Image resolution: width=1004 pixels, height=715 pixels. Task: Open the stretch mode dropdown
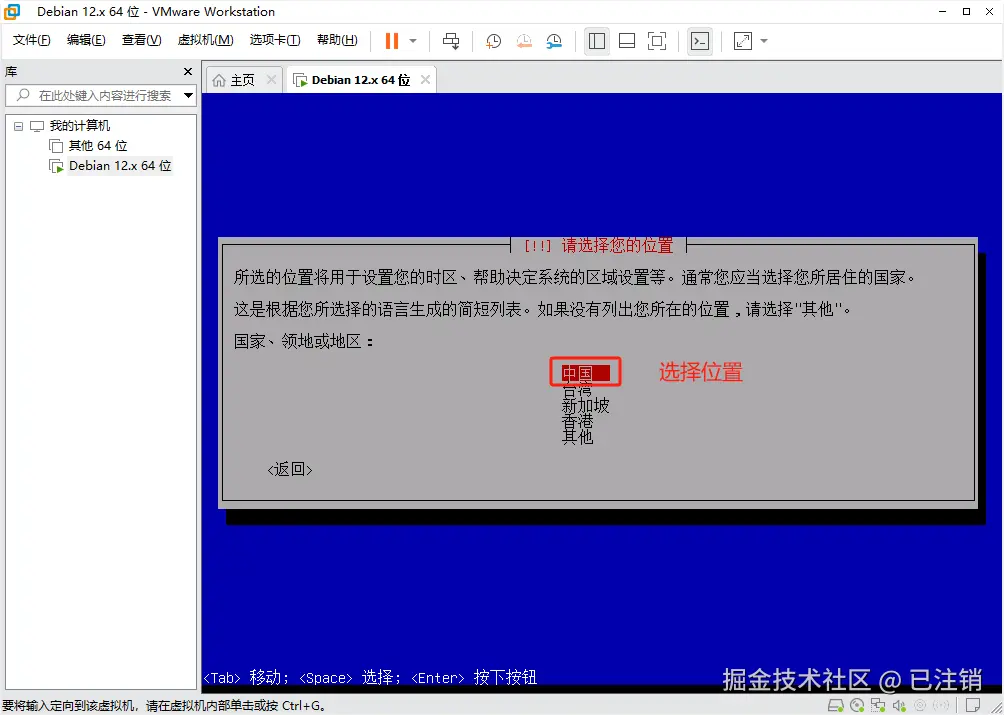762,41
